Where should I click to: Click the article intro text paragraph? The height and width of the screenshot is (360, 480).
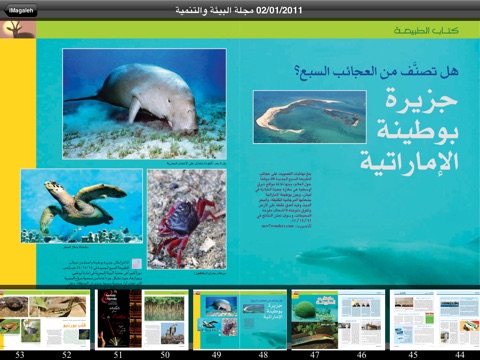[285, 200]
